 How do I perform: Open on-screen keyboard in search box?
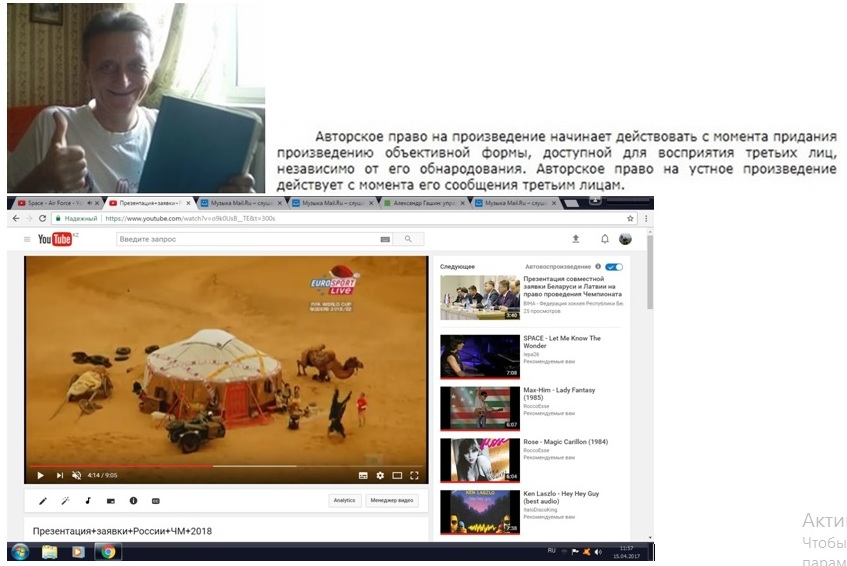(385, 239)
